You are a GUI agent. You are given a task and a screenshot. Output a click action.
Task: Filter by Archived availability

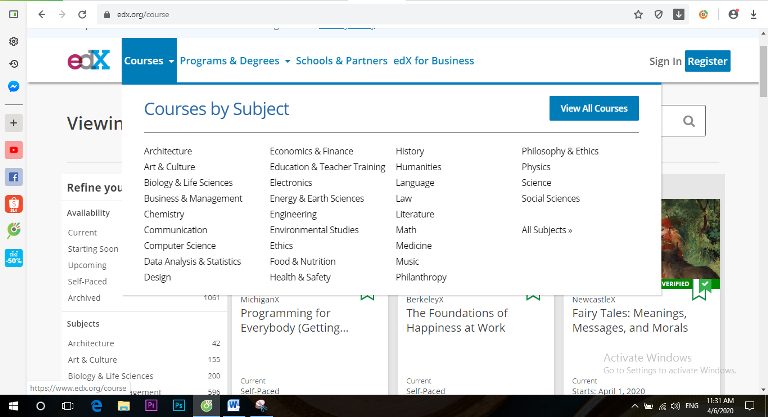pyautogui.click(x=84, y=298)
